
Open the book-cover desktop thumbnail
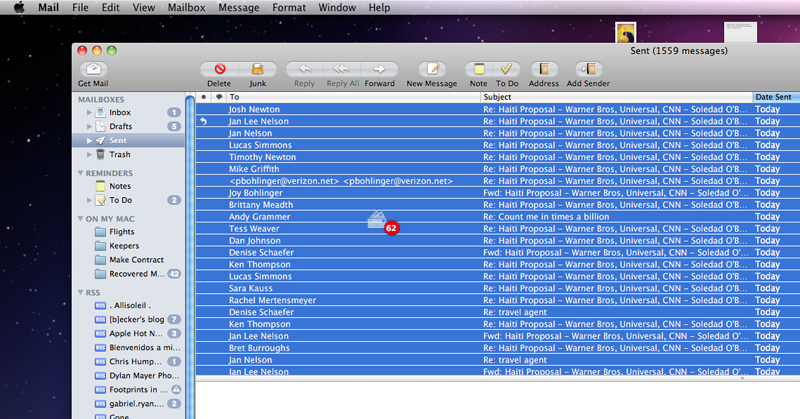coord(626,33)
